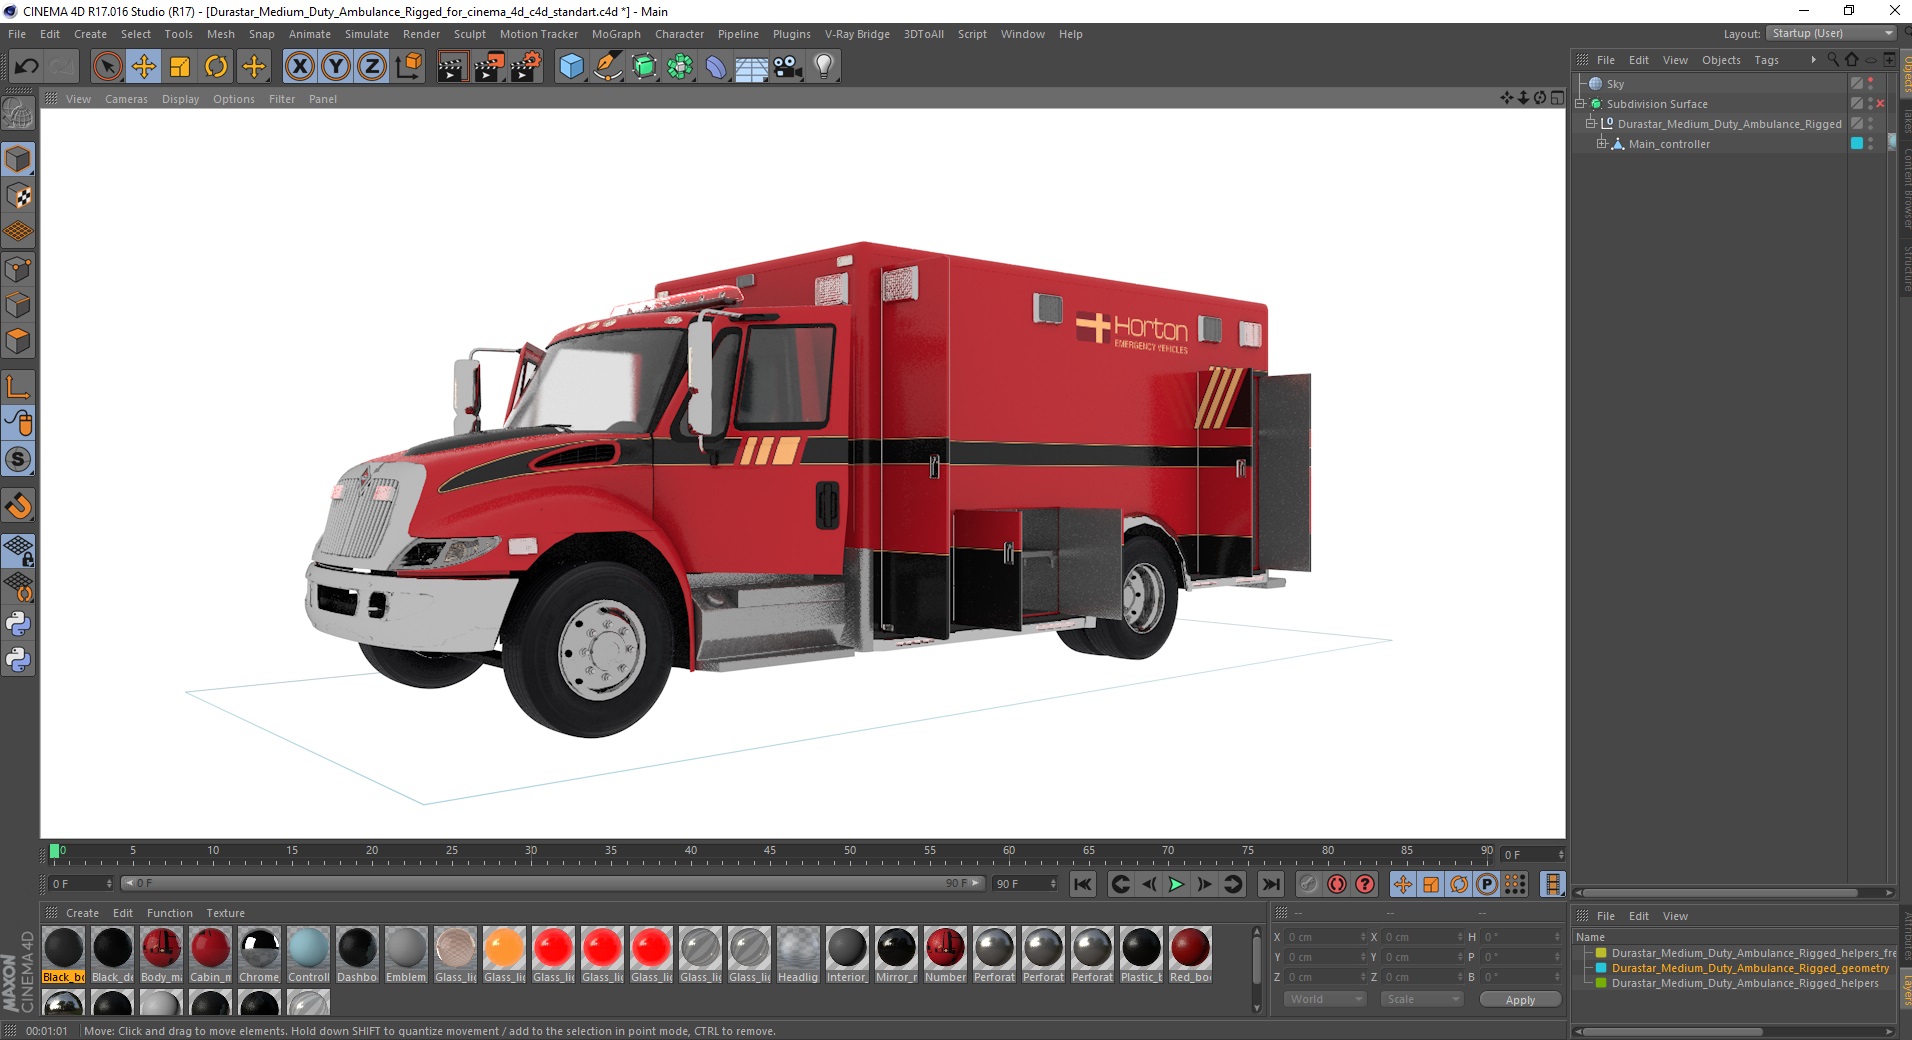Select the Live Selection tool

click(x=107, y=67)
